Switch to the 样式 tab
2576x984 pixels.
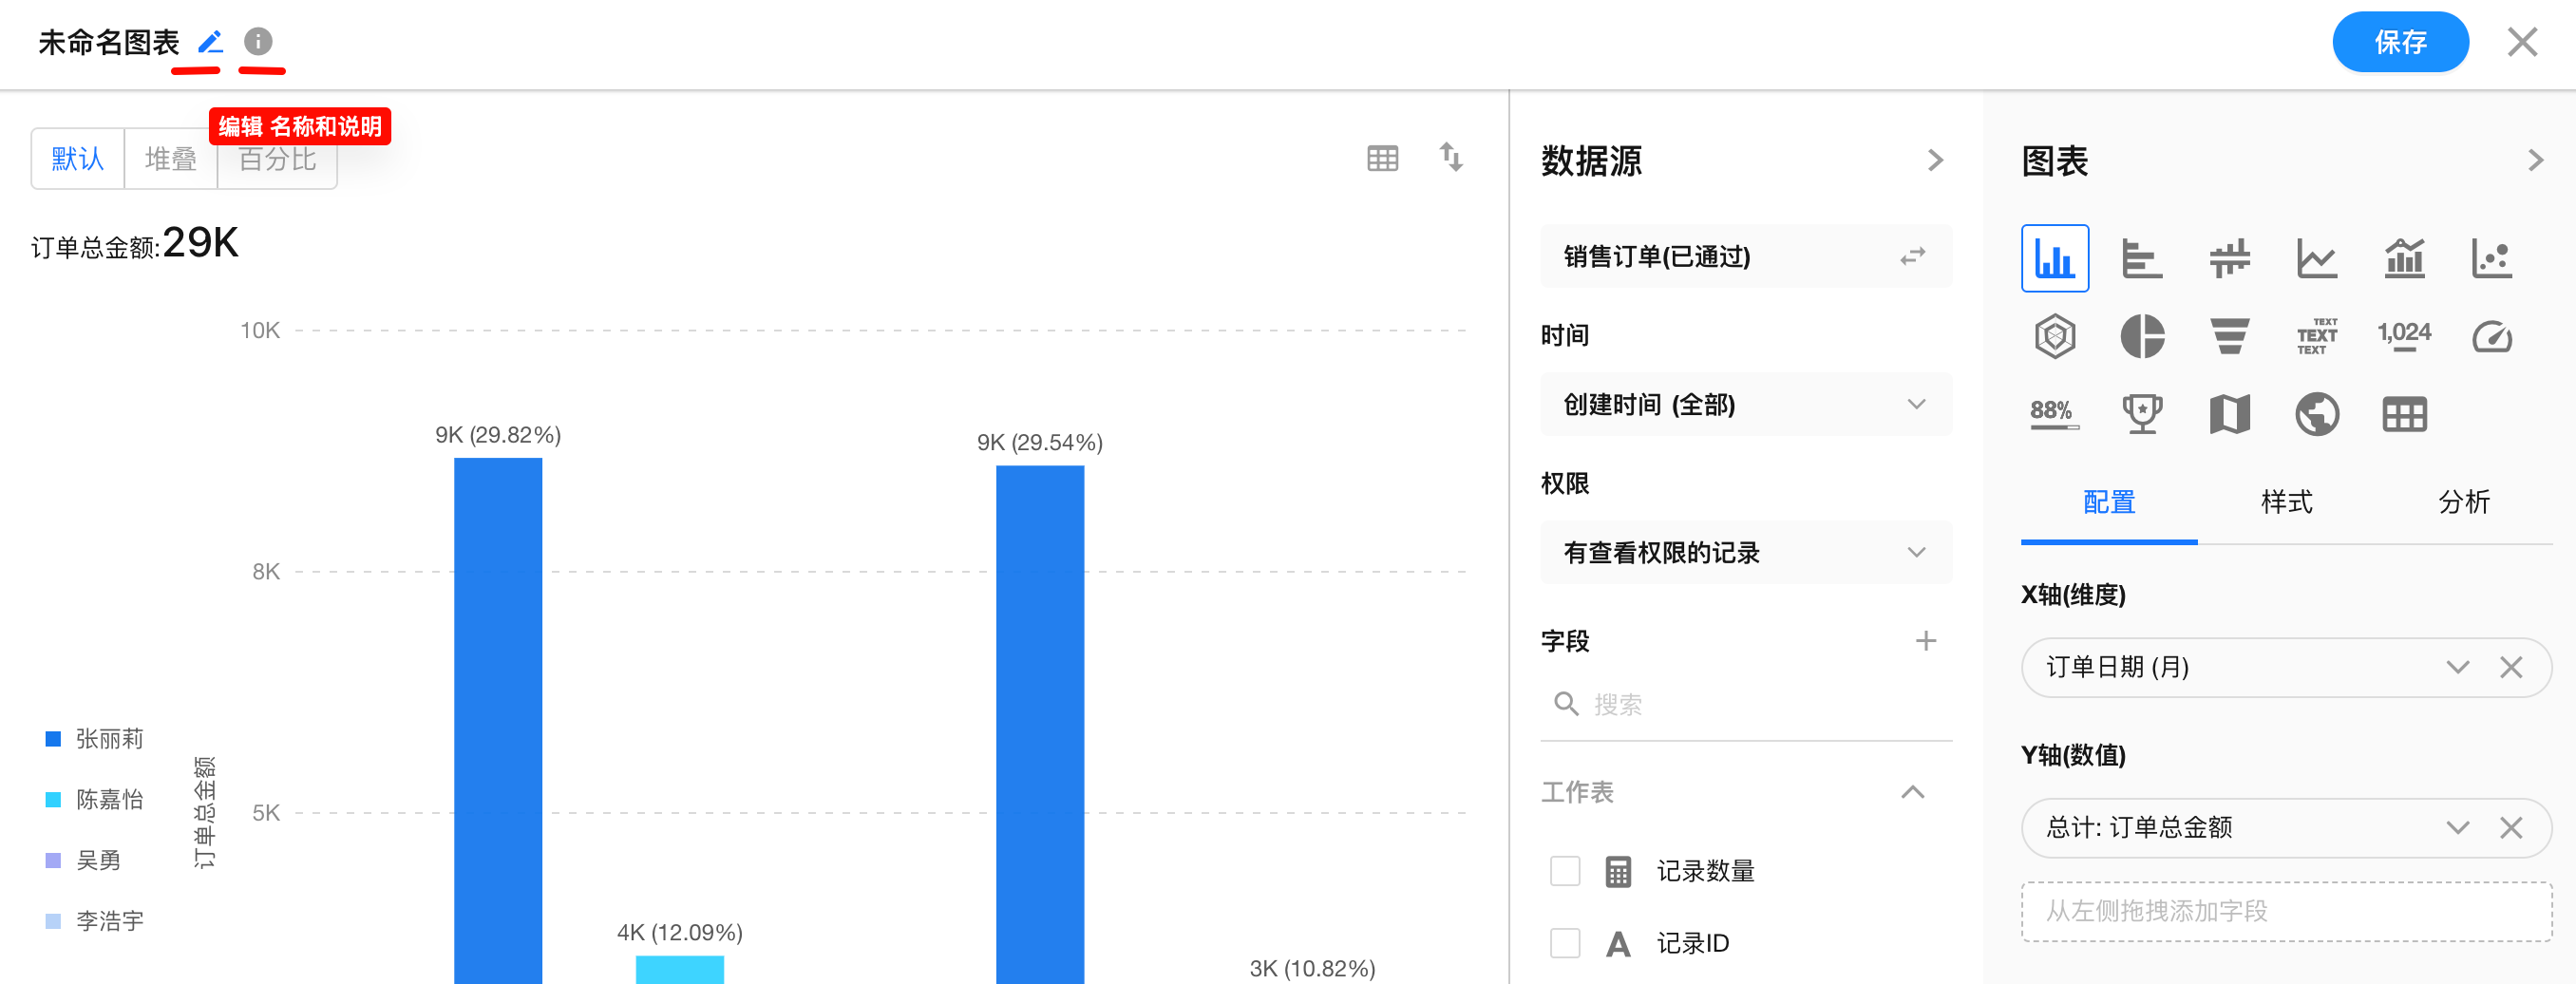pos(2286,502)
